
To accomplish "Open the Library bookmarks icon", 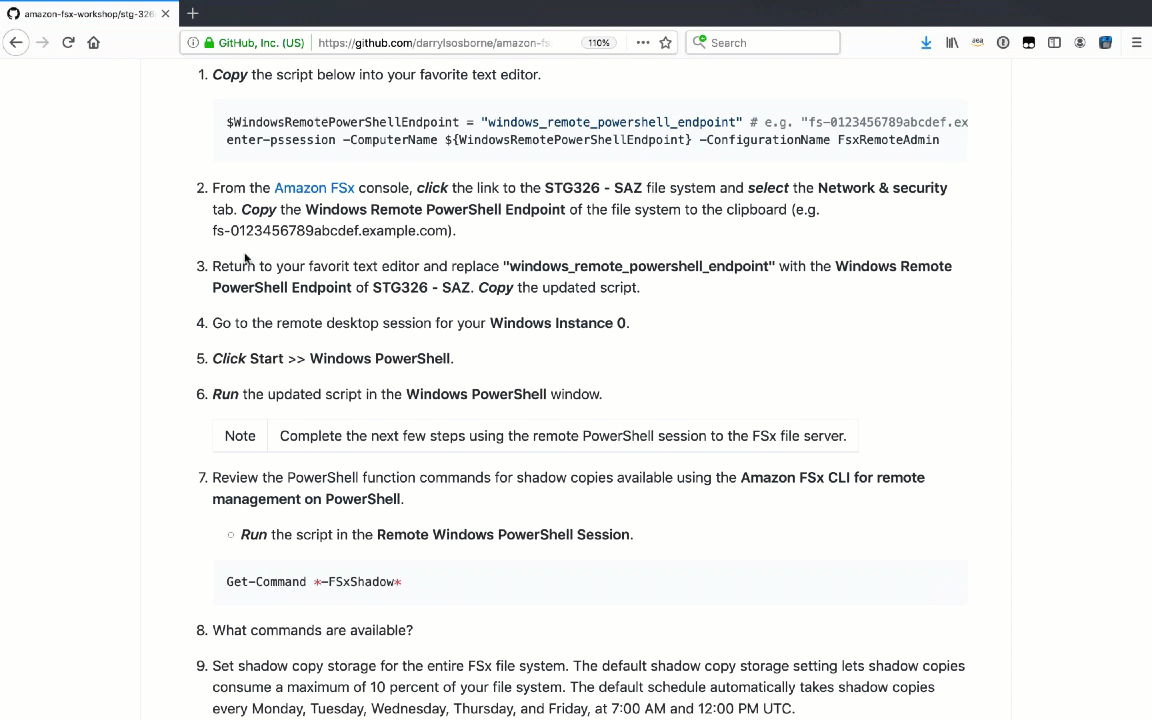I will pos(952,43).
